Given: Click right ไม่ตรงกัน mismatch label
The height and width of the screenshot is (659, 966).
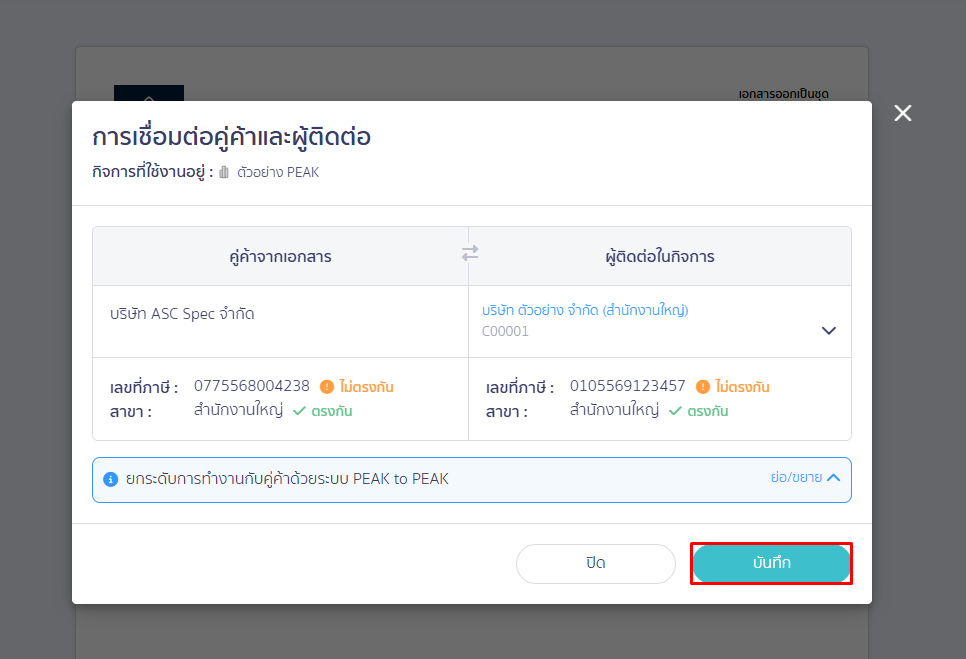Looking at the screenshot, I should tap(742, 387).
